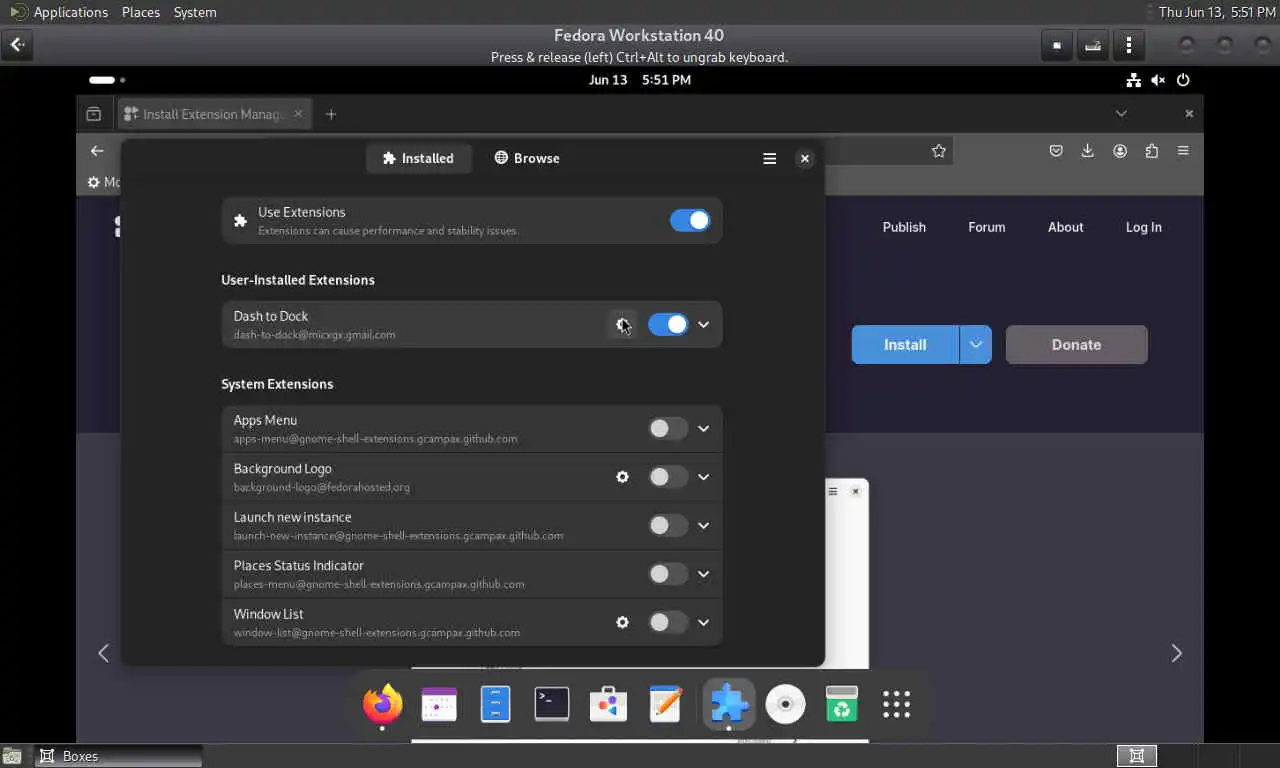Select Boxes in the bottom taskbar
This screenshot has width=1280, height=768.
click(x=118, y=756)
